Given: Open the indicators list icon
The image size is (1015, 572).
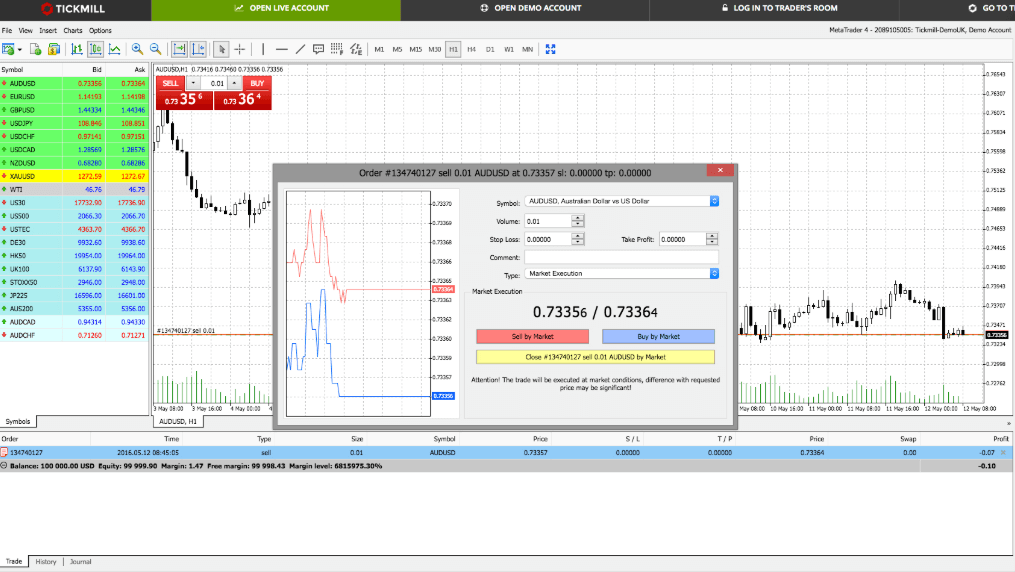Looking at the screenshot, I should pos(356,49).
